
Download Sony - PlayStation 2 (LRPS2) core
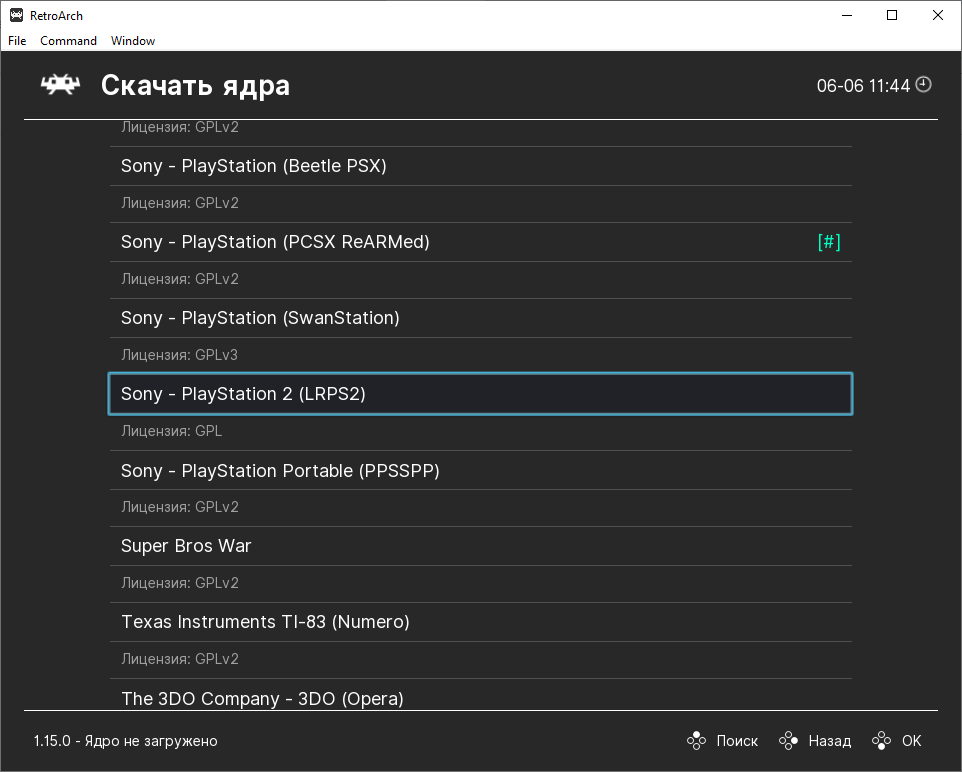click(x=481, y=394)
